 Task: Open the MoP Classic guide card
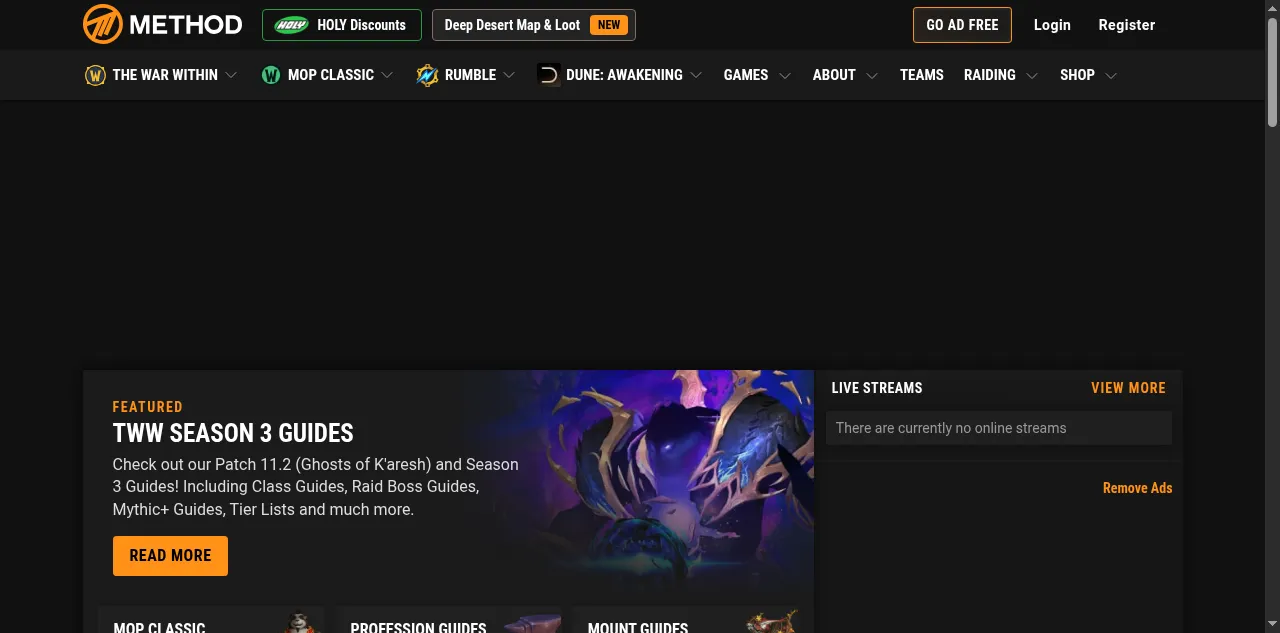(x=211, y=620)
